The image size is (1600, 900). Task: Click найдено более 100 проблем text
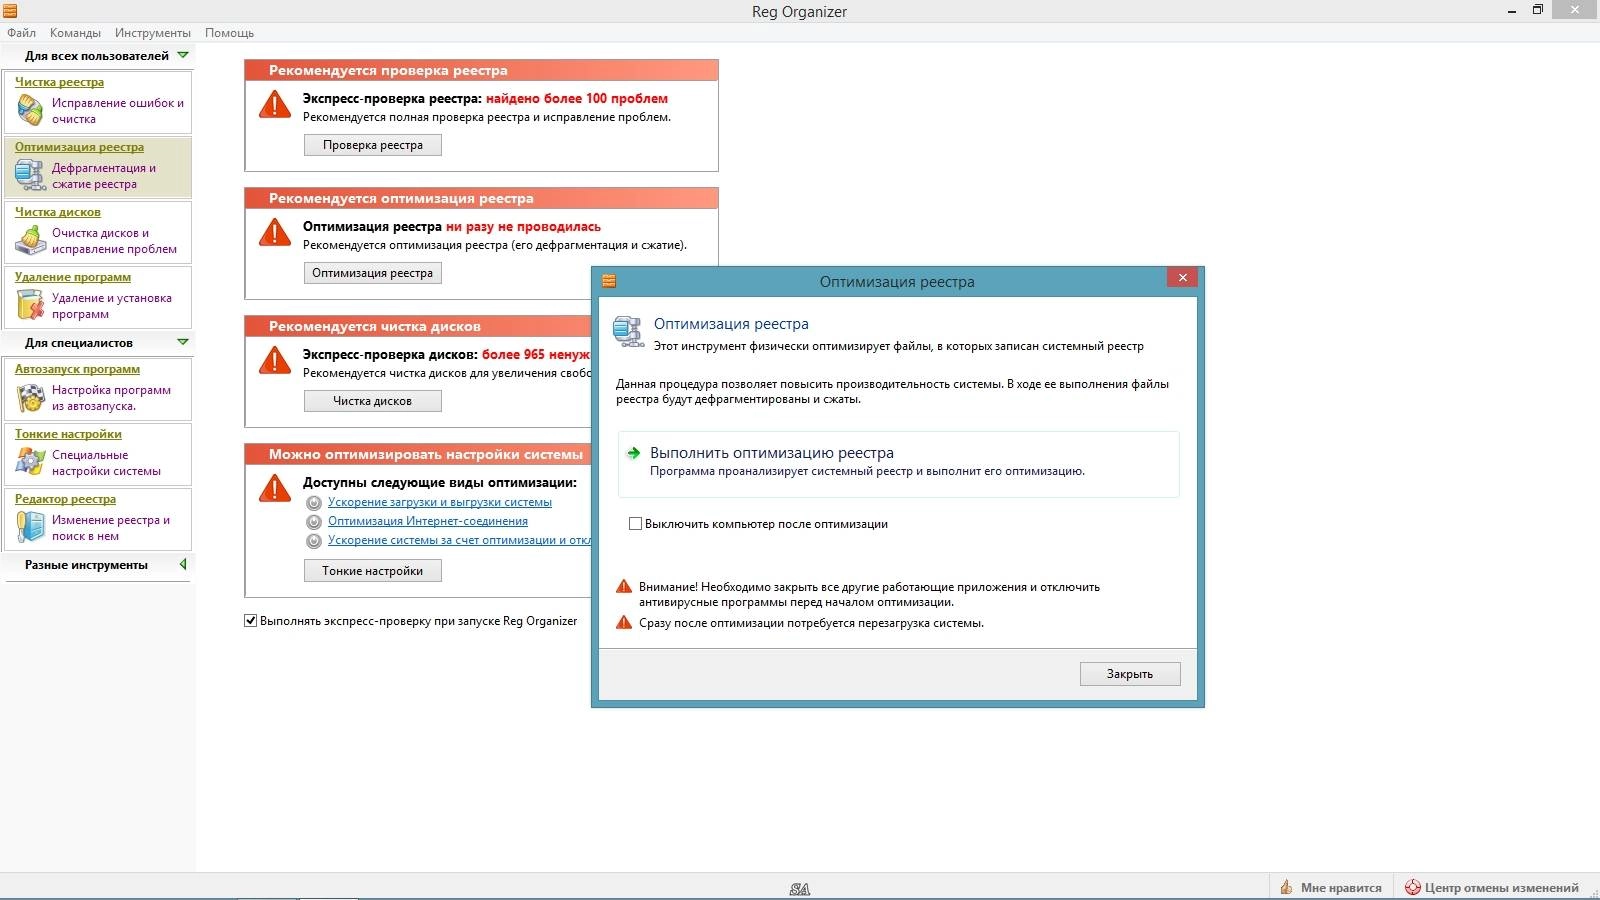[x=577, y=99]
